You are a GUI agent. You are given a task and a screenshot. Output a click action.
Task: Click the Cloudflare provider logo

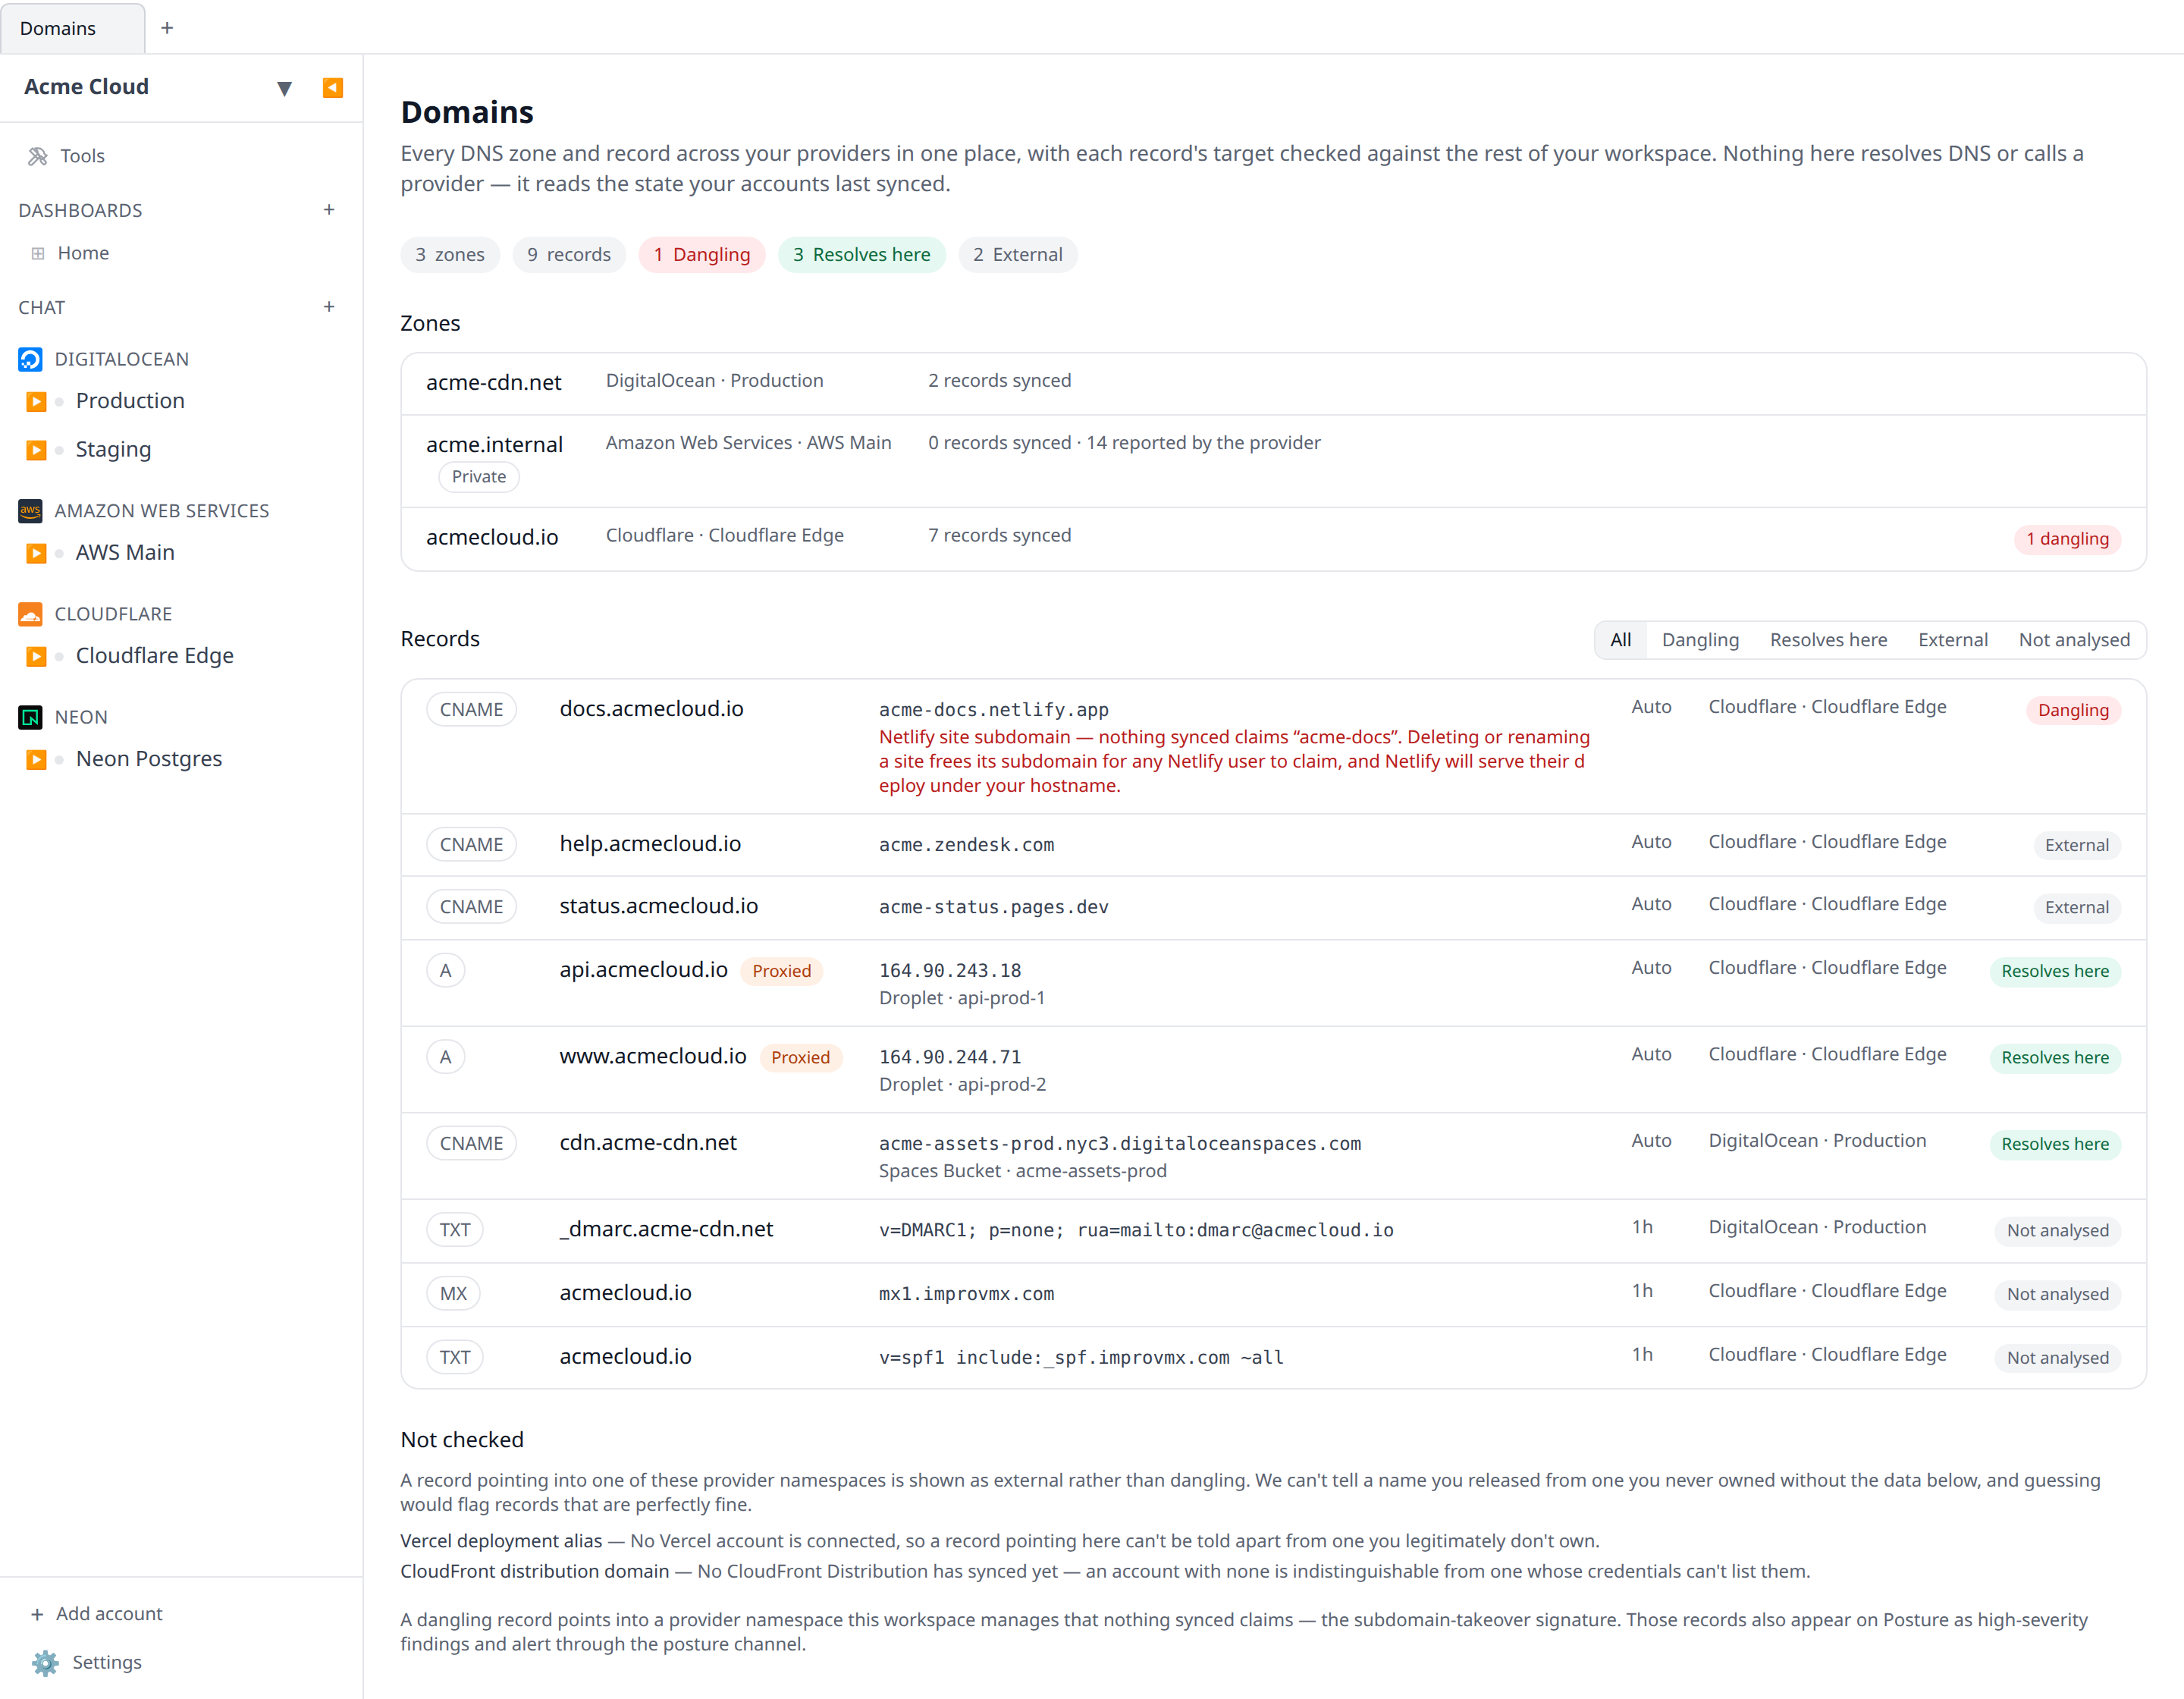coord(31,614)
